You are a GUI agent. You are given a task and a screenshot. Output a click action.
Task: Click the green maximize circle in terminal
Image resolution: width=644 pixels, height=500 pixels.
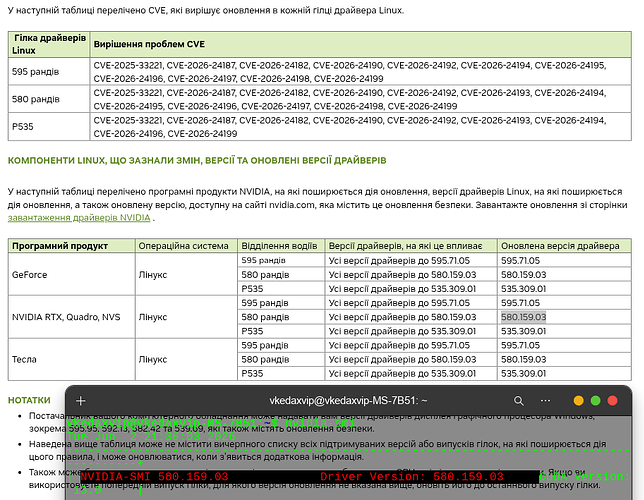click(596, 401)
